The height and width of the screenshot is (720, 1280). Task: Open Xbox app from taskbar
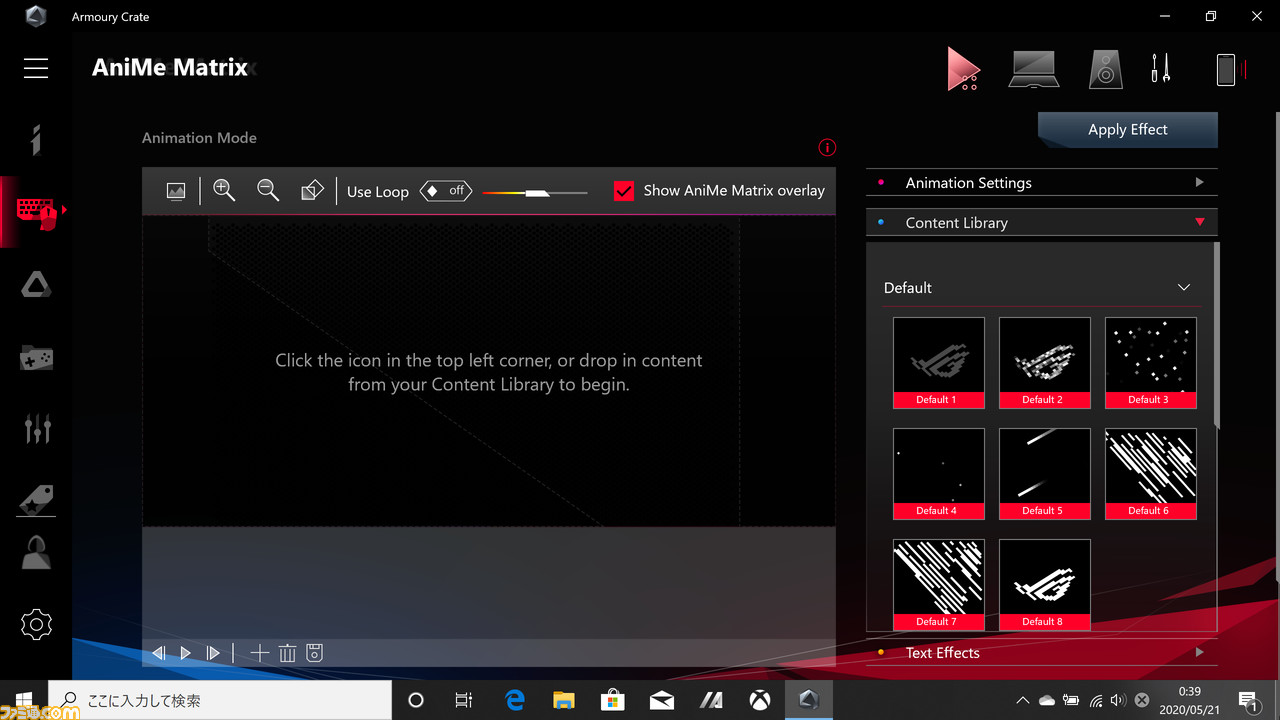760,700
